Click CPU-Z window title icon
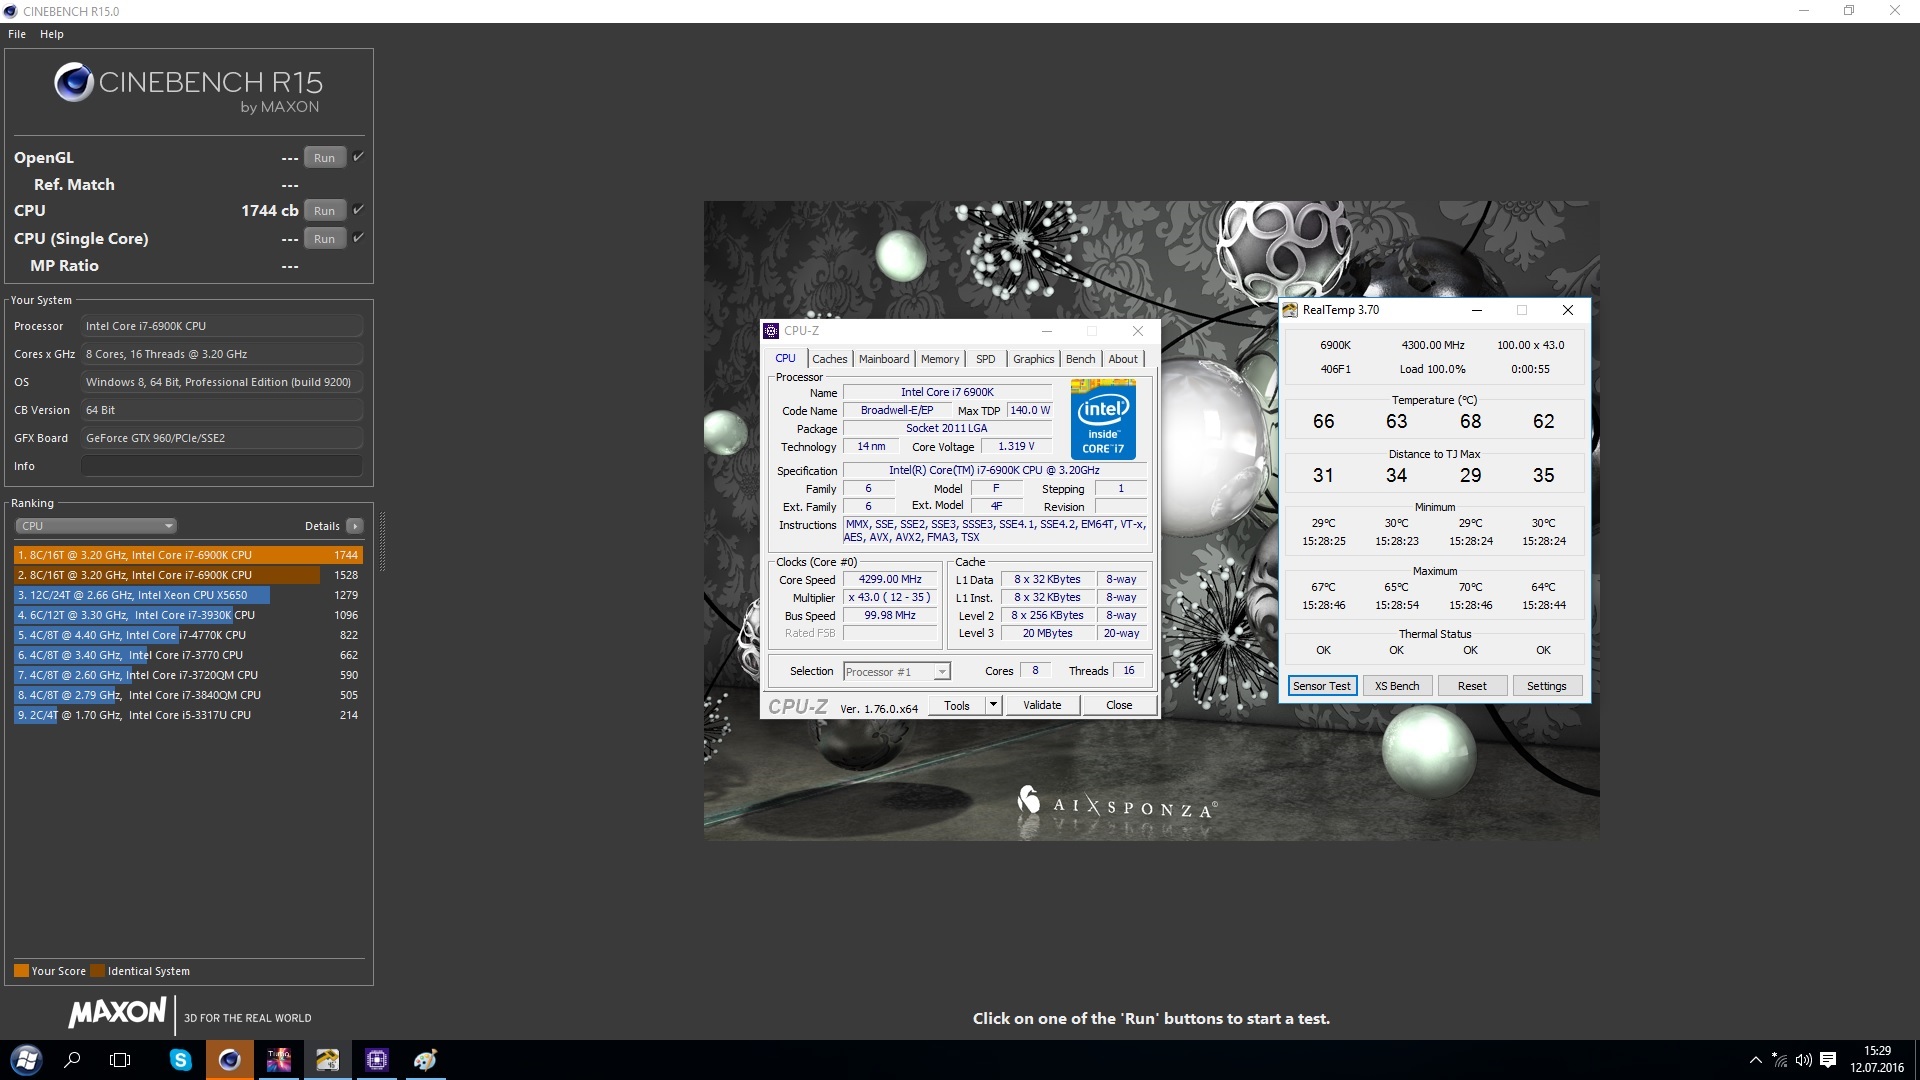The image size is (1920, 1080). [x=771, y=331]
